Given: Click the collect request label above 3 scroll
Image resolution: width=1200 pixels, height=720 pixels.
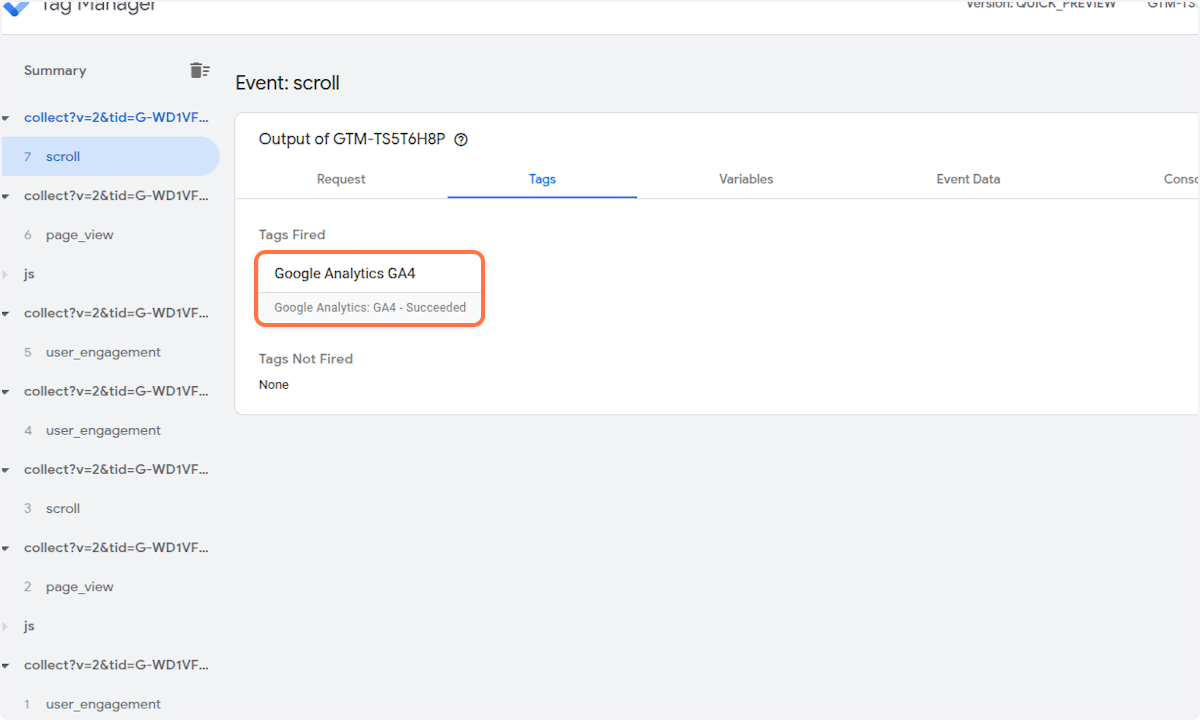Looking at the screenshot, I should [x=117, y=469].
